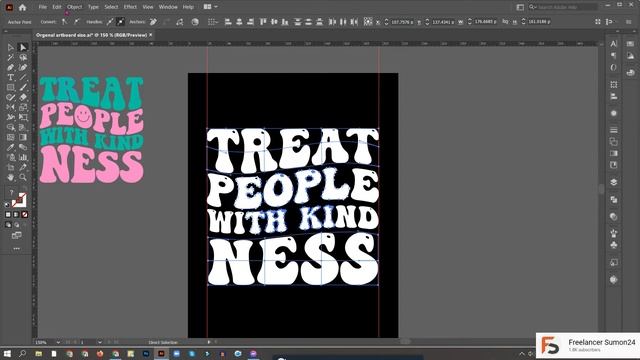The width and height of the screenshot is (640, 360).
Task: Convert selected anchor points to corner
Action: click(65, 22)
